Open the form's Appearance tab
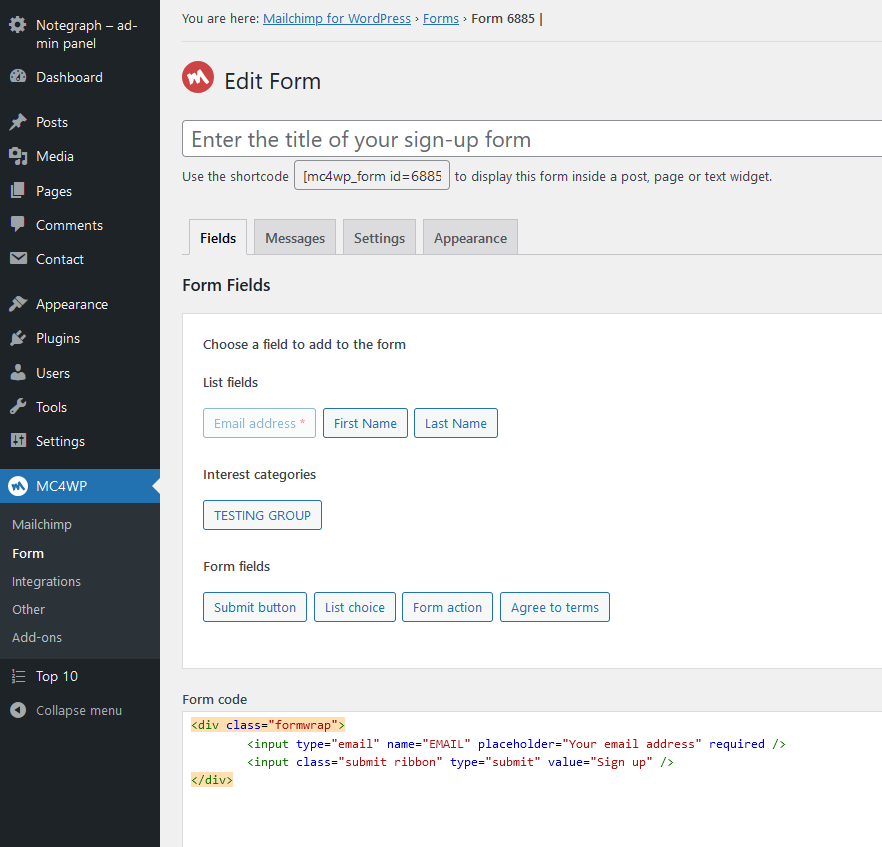 [x=470, y=237]
